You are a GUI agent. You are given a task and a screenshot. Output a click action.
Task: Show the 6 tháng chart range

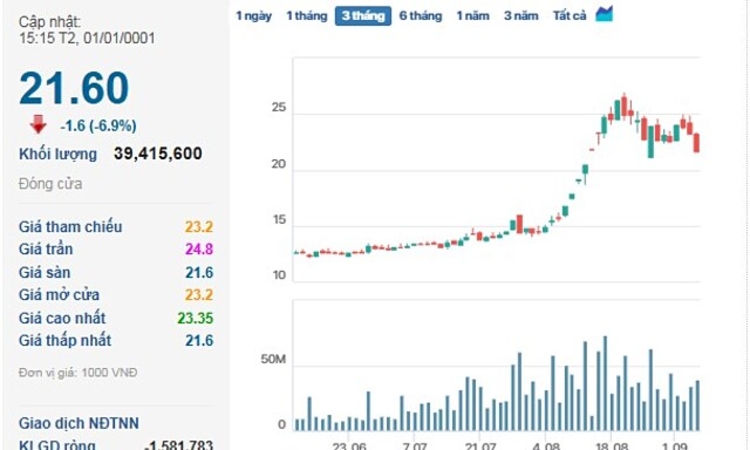click(420, 16)
